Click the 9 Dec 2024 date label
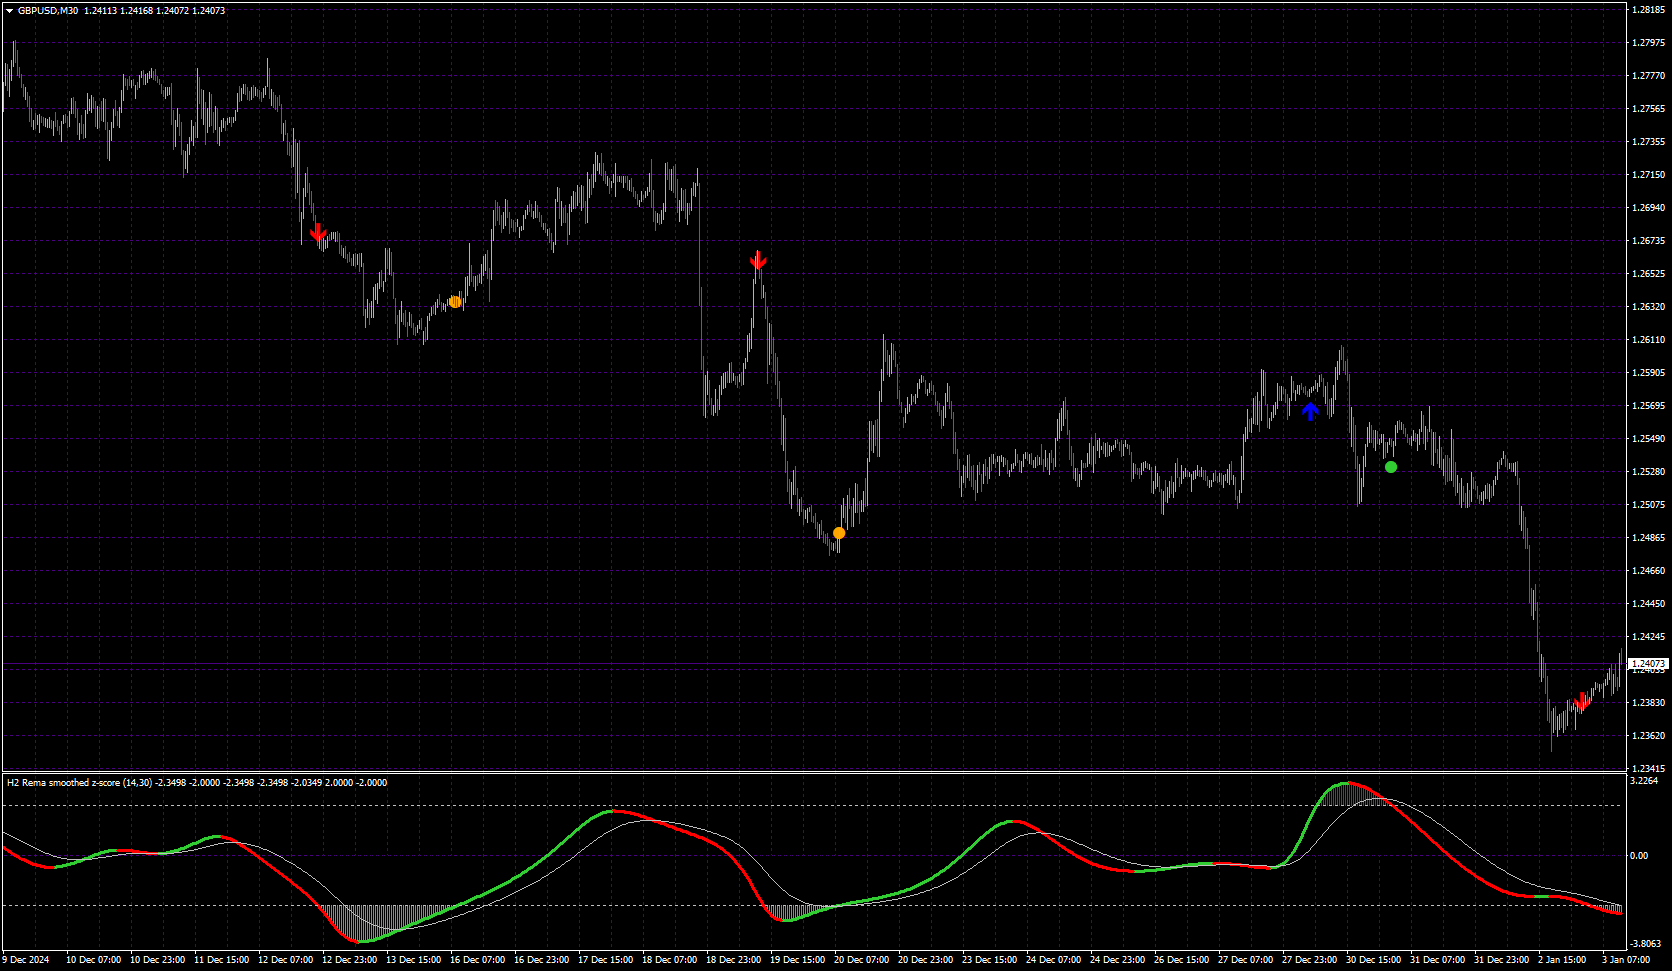The height and width of the screenshot is (971, 1672). point(25,960)
